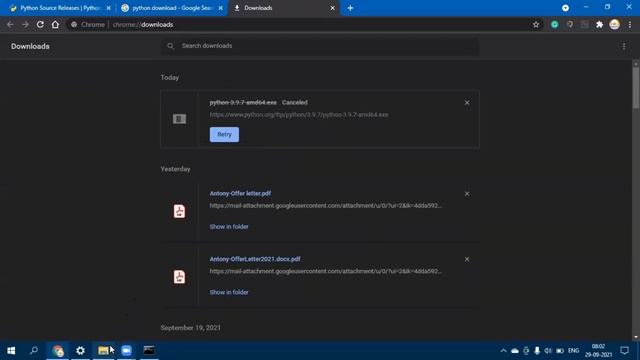Open the Antony-Offer letter.pdf file link
Image resolution: width=640 pixels, height=360 pixels.
(x=240, y=193)
